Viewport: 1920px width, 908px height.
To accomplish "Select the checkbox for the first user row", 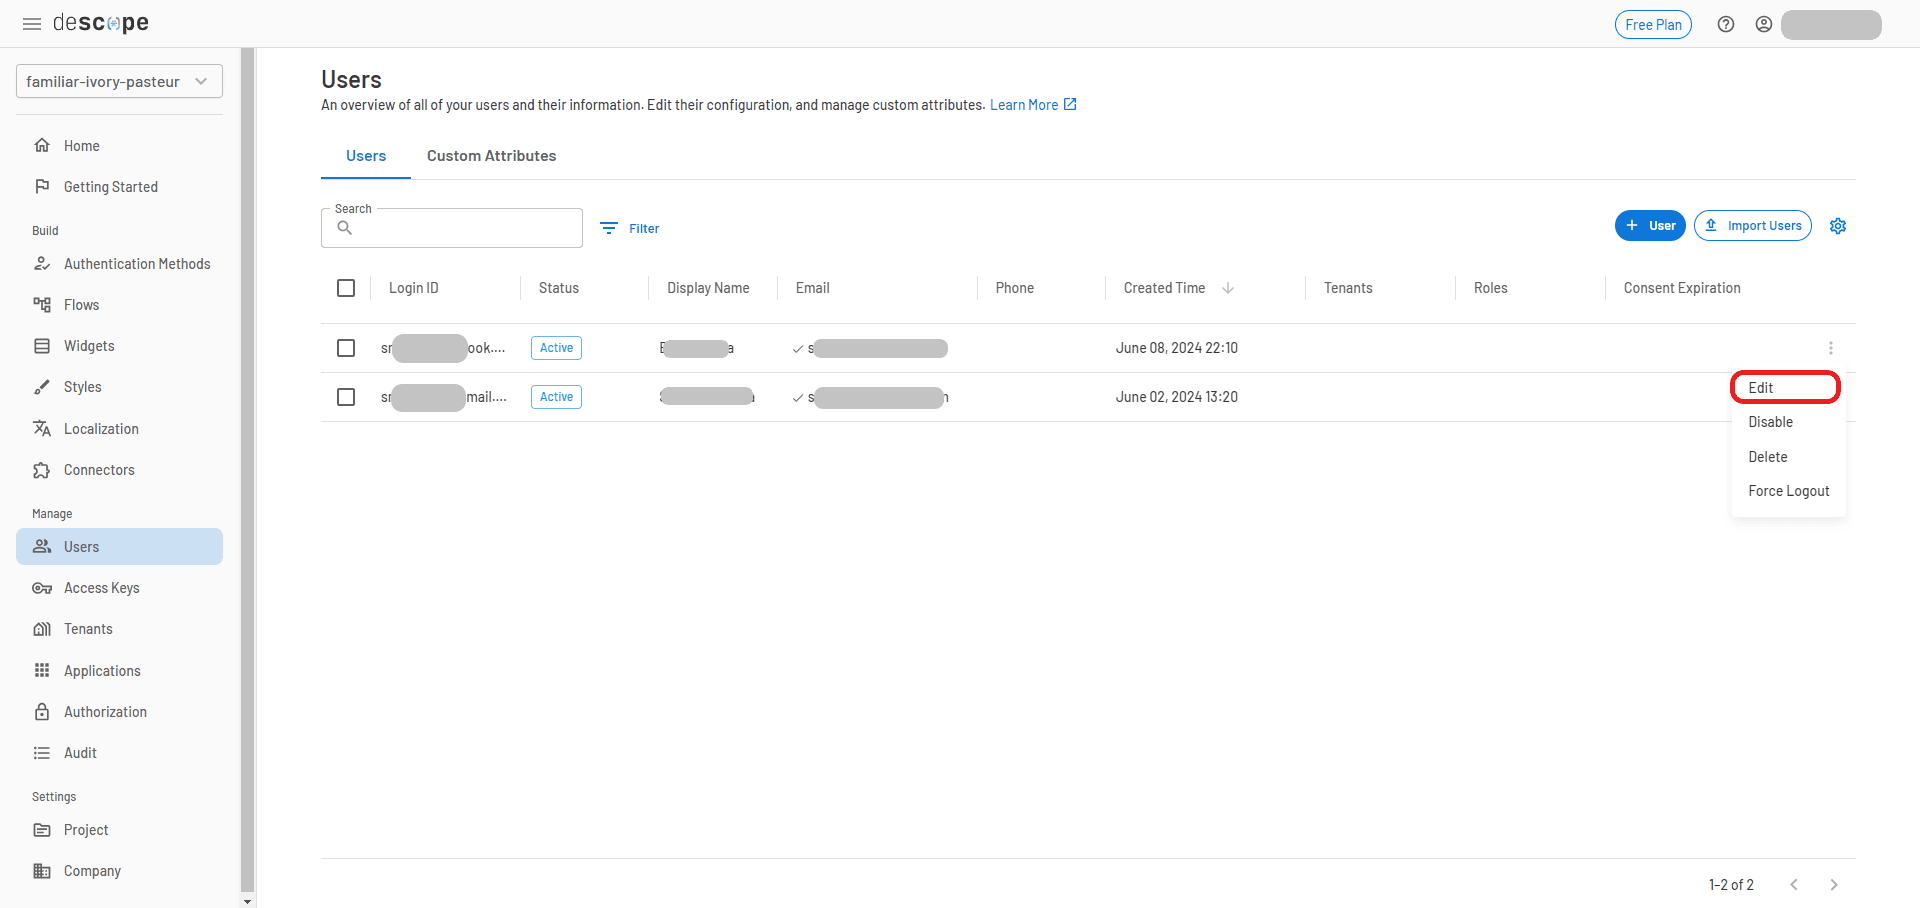I will [346, 347].
